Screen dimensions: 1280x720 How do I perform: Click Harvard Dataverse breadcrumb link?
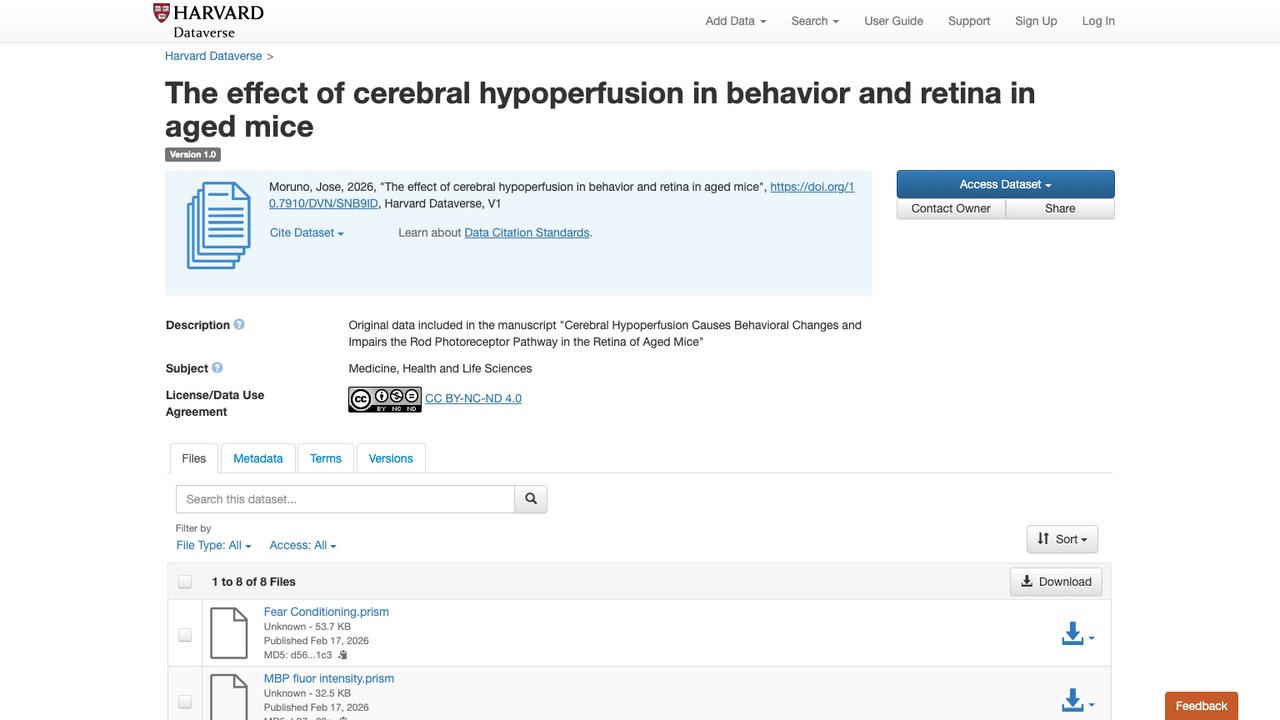(x=213, y=56)
